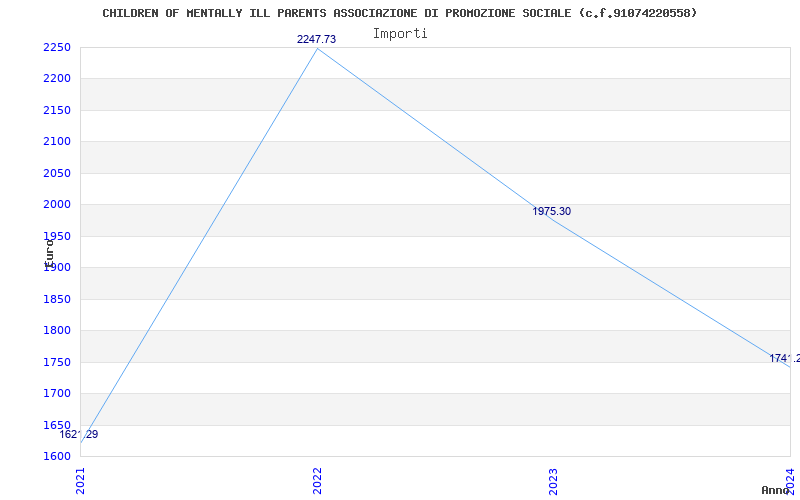
Task: Click the 2100 y-axis tick label
Action: tap(57, 141)
